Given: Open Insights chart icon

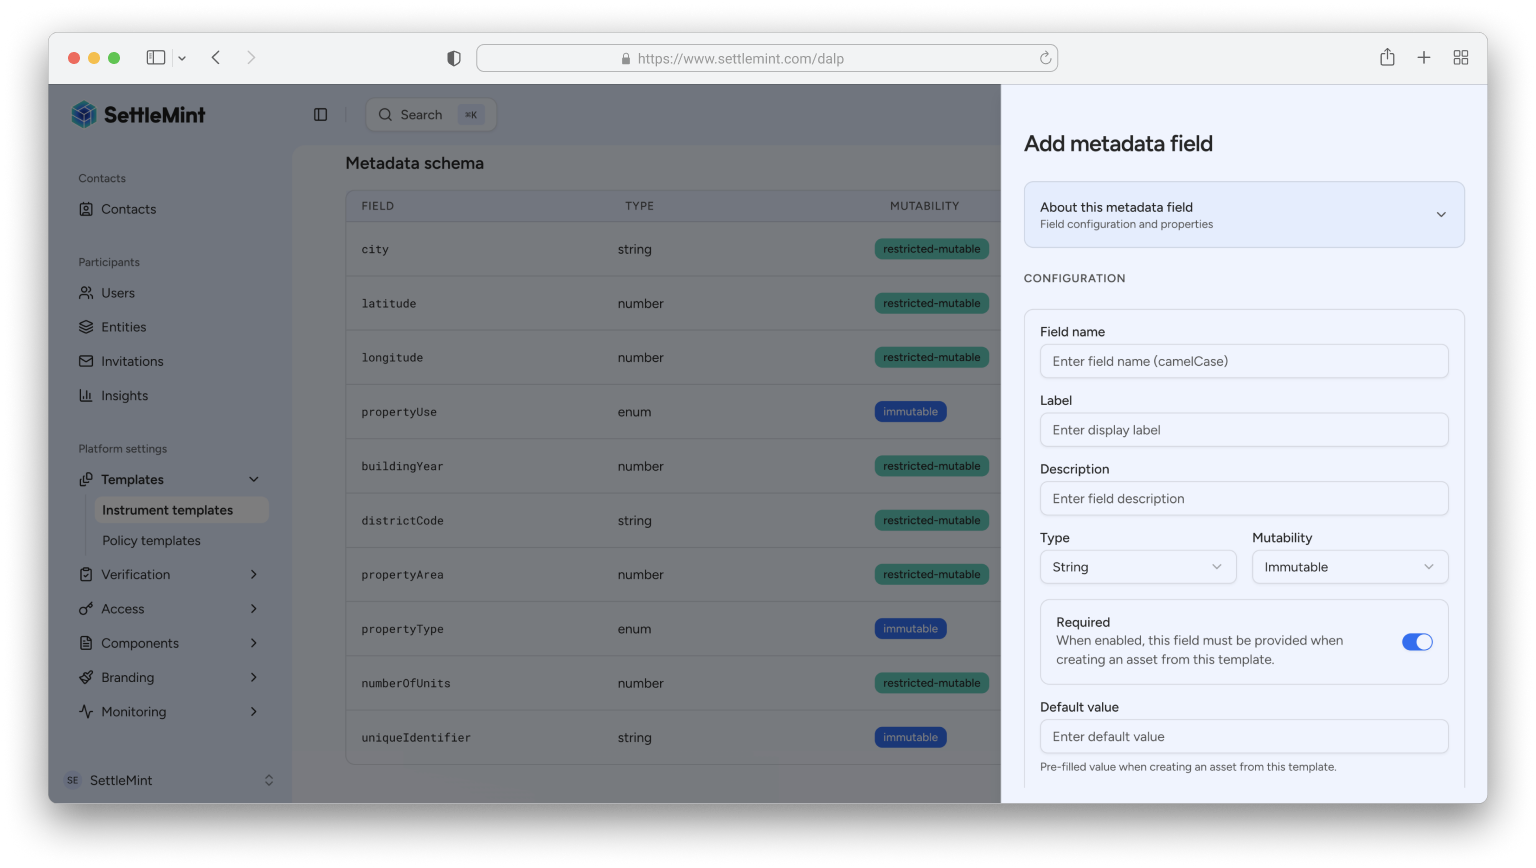Looking at the screenshot, I should click(86, 396).
